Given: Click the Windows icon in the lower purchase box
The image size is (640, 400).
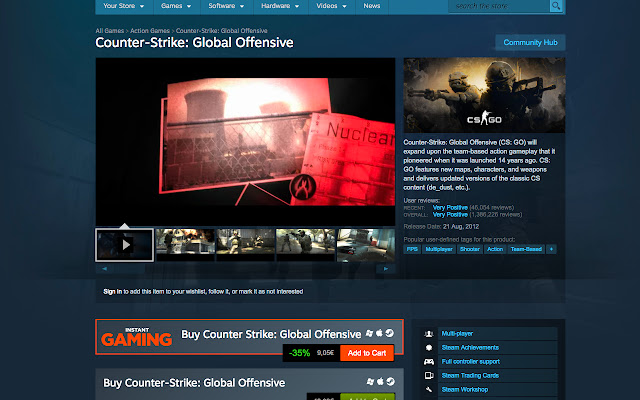Looking at the screenshot, I should pos(370,382).
